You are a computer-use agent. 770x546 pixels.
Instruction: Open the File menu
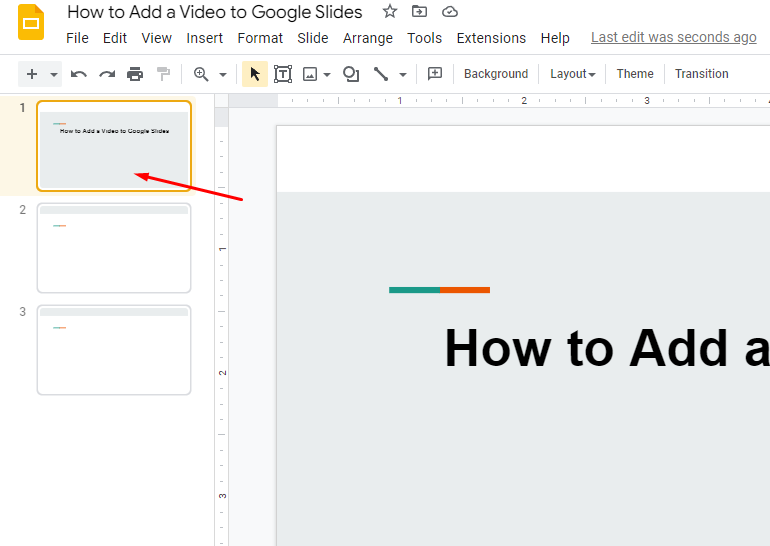77,38
